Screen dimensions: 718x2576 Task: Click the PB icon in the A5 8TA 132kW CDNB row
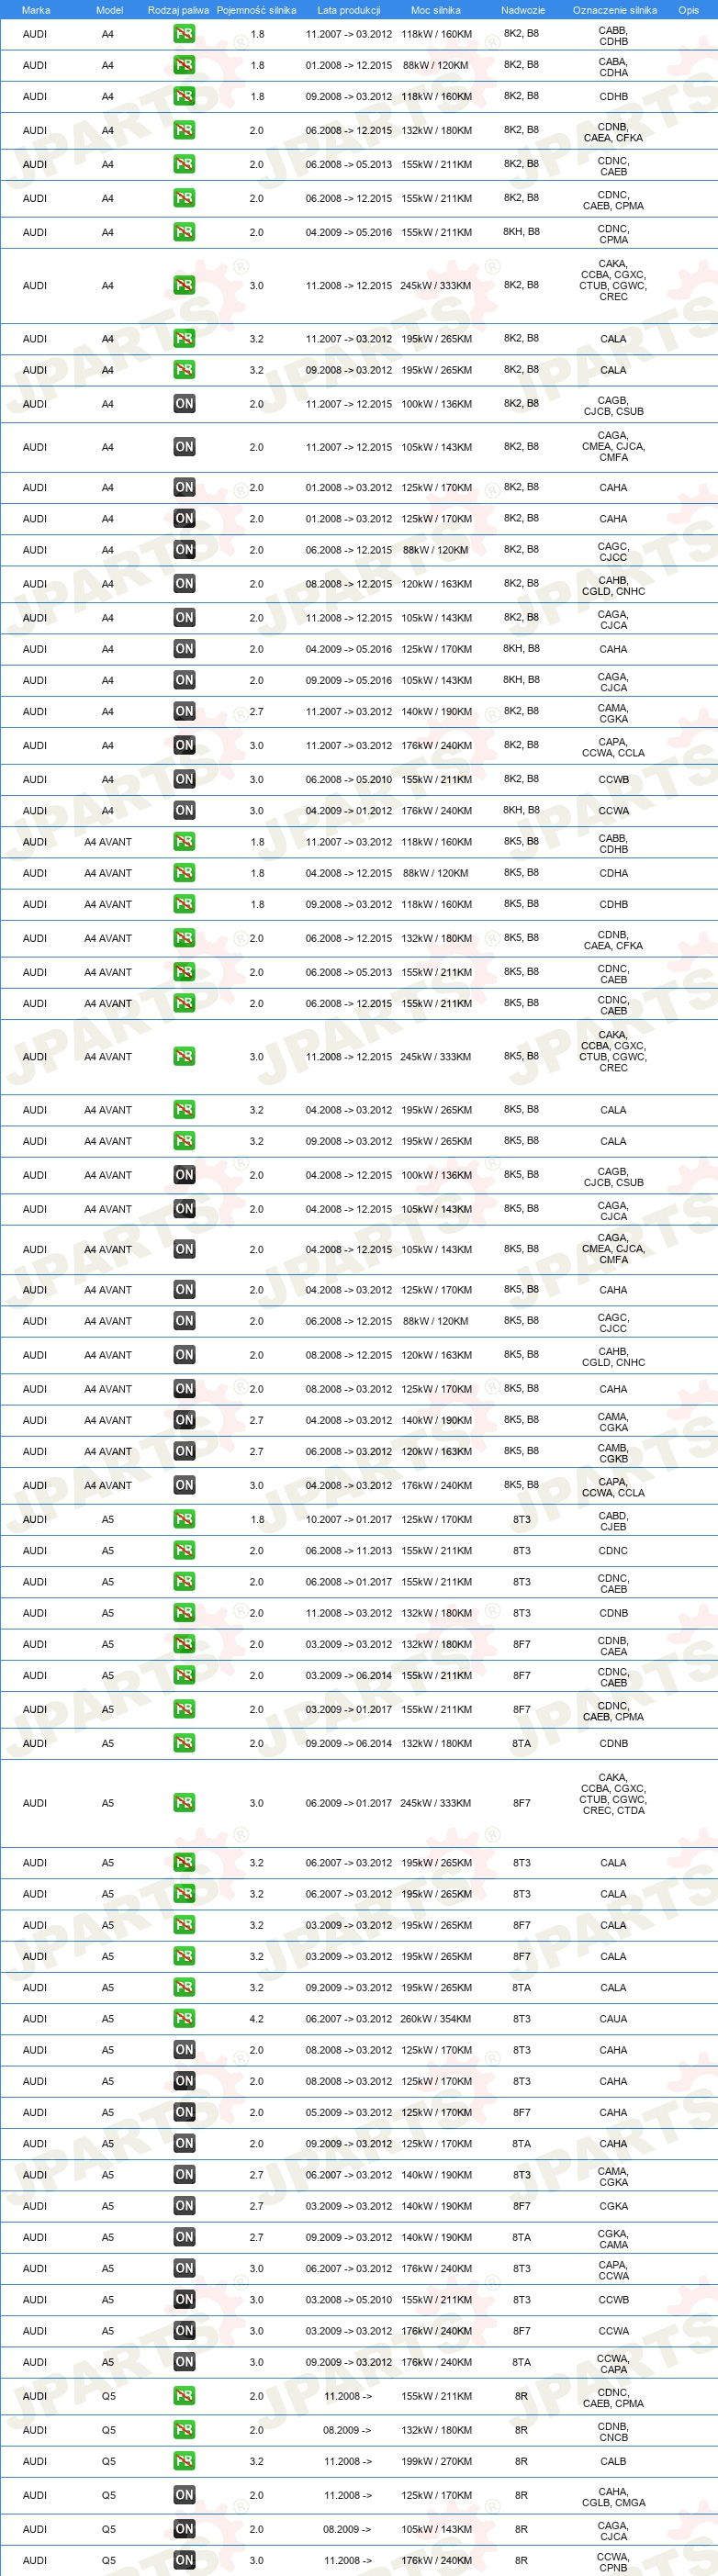[x=184, y=1743]
